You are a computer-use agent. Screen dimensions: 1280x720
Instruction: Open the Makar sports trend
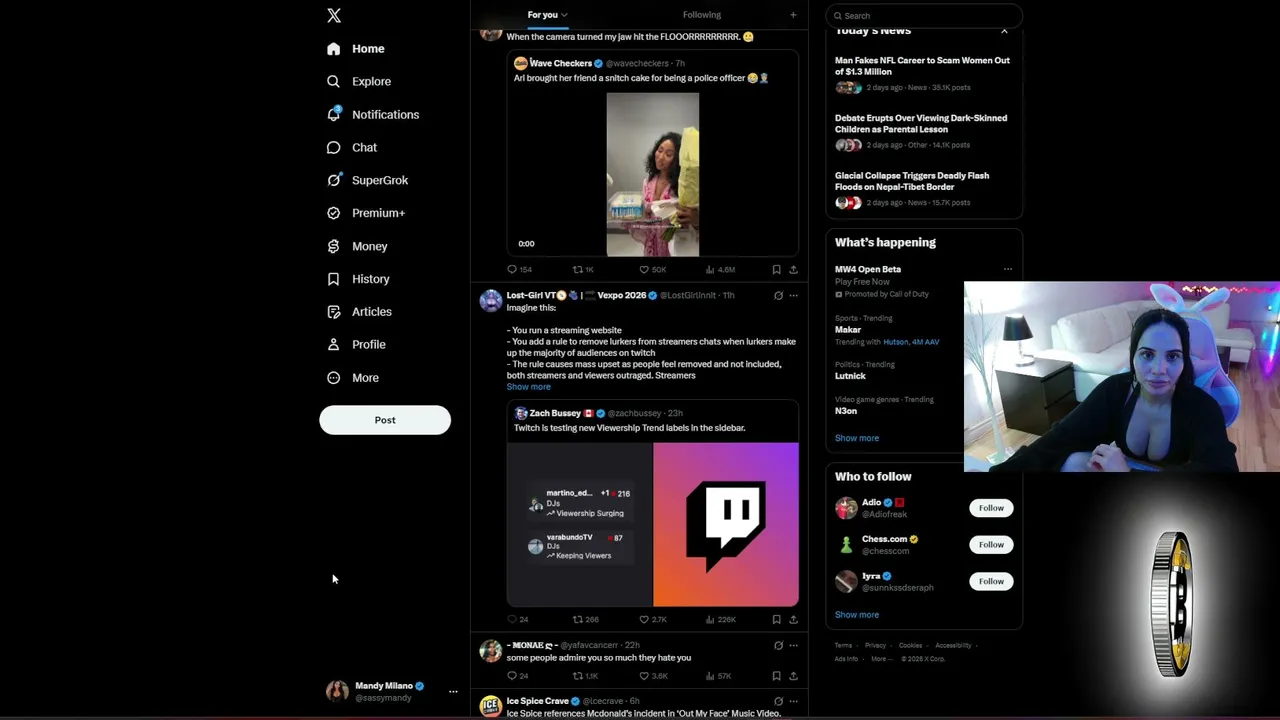(x=848, y=330)
